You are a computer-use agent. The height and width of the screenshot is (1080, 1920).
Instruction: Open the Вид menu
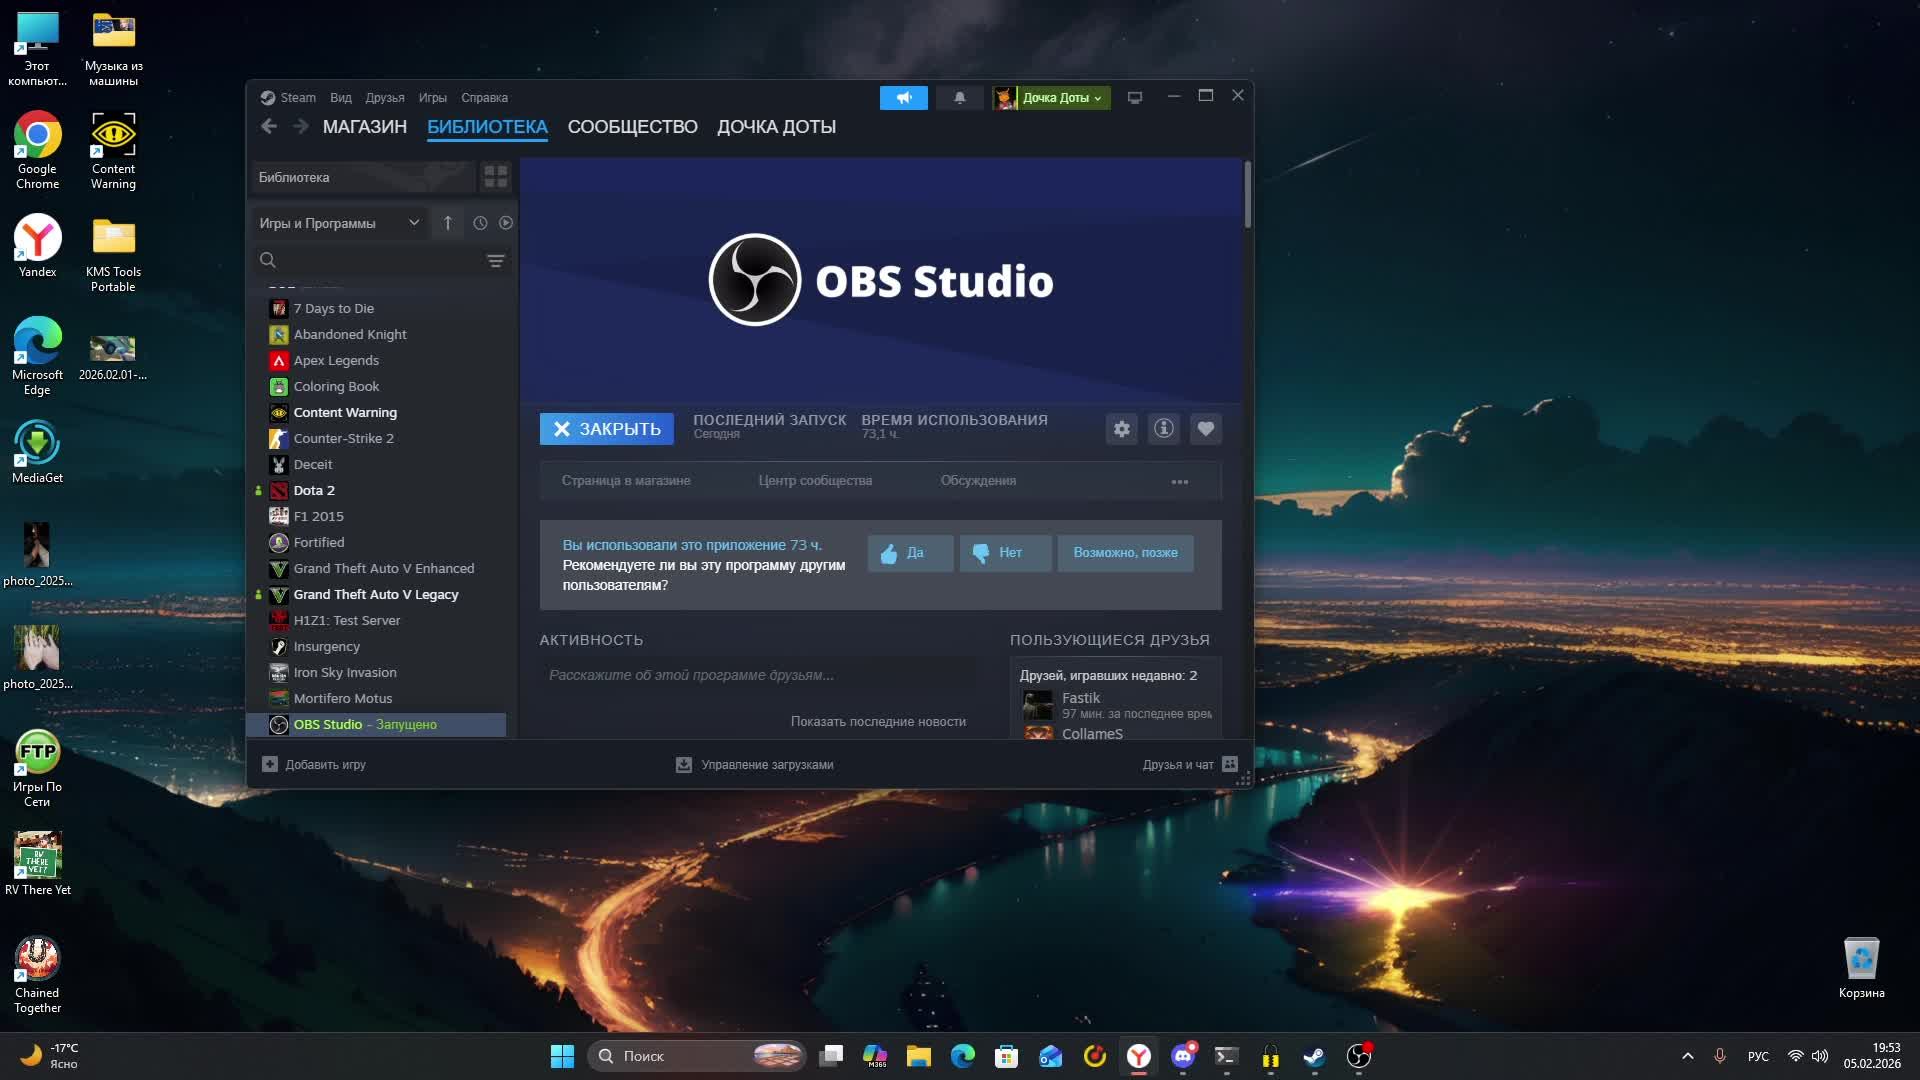coord(340,98)
